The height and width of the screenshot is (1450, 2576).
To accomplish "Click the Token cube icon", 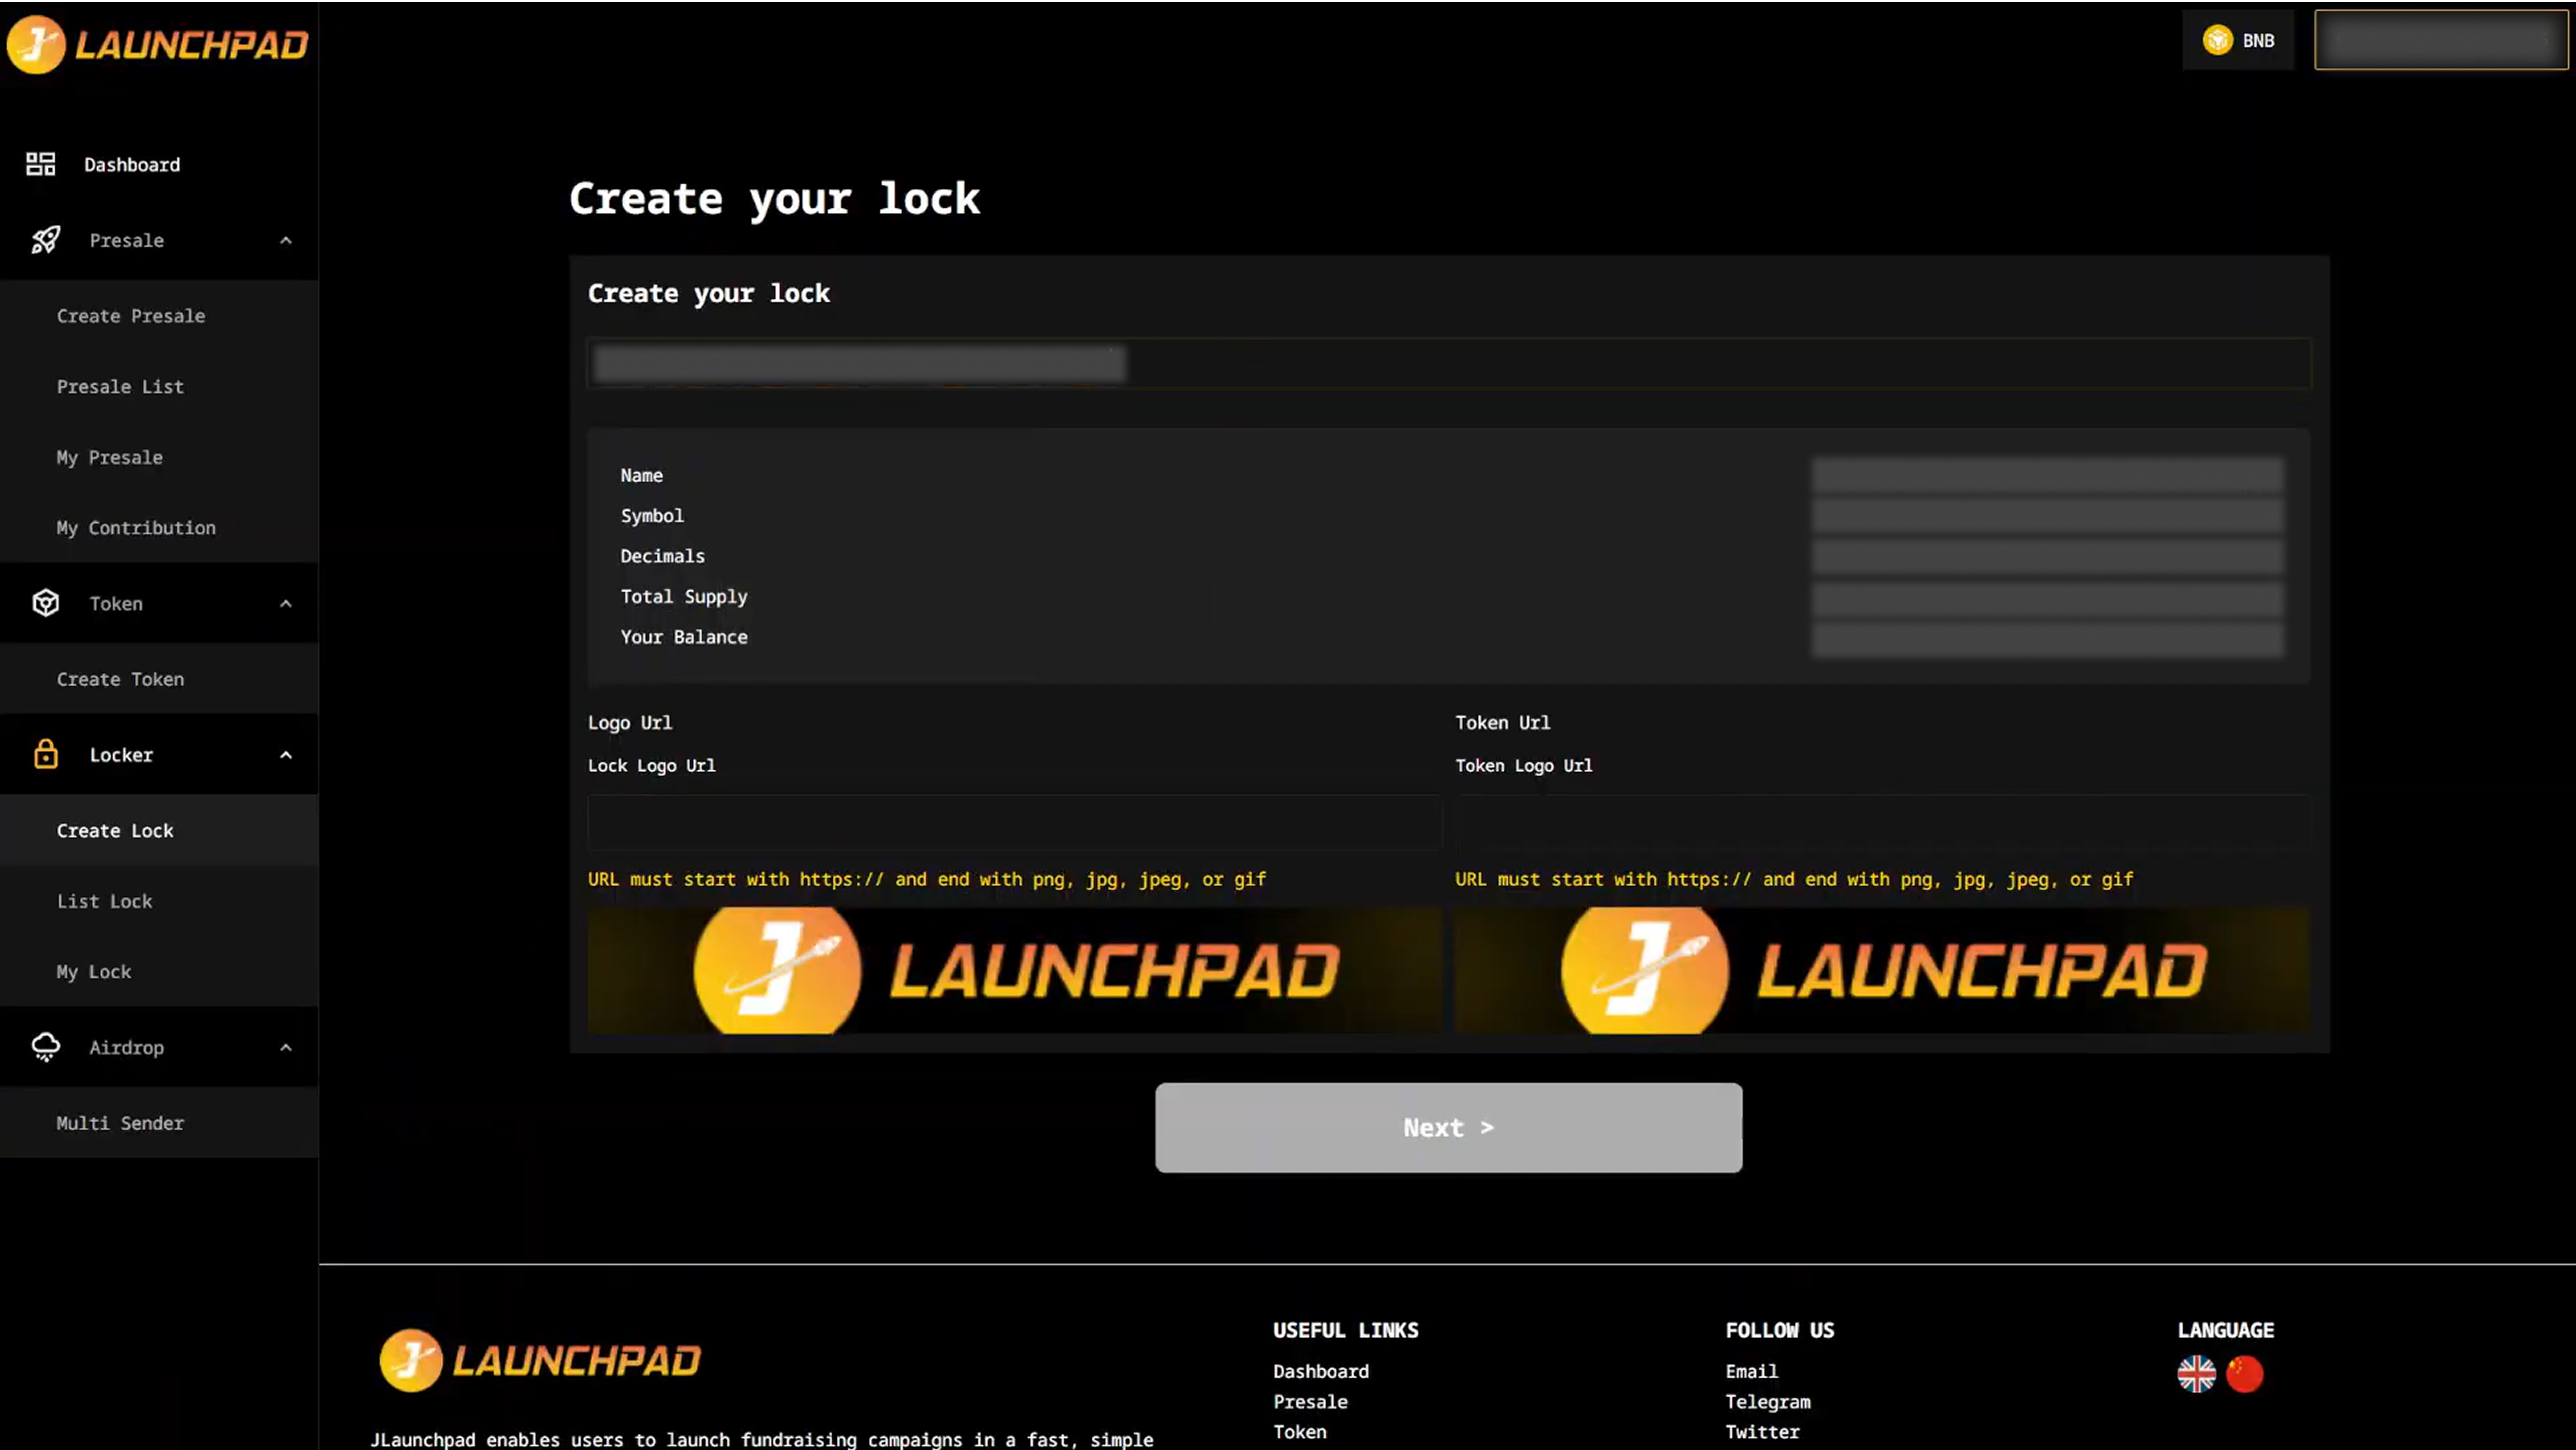I will click(45, 603).
